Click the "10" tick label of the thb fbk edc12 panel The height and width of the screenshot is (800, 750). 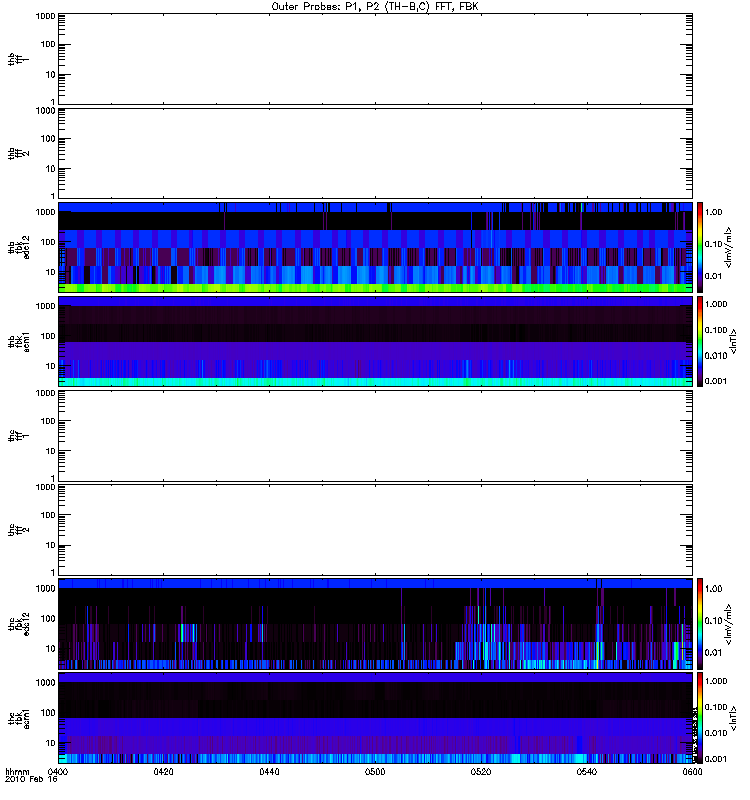click(x=51, y=272)
